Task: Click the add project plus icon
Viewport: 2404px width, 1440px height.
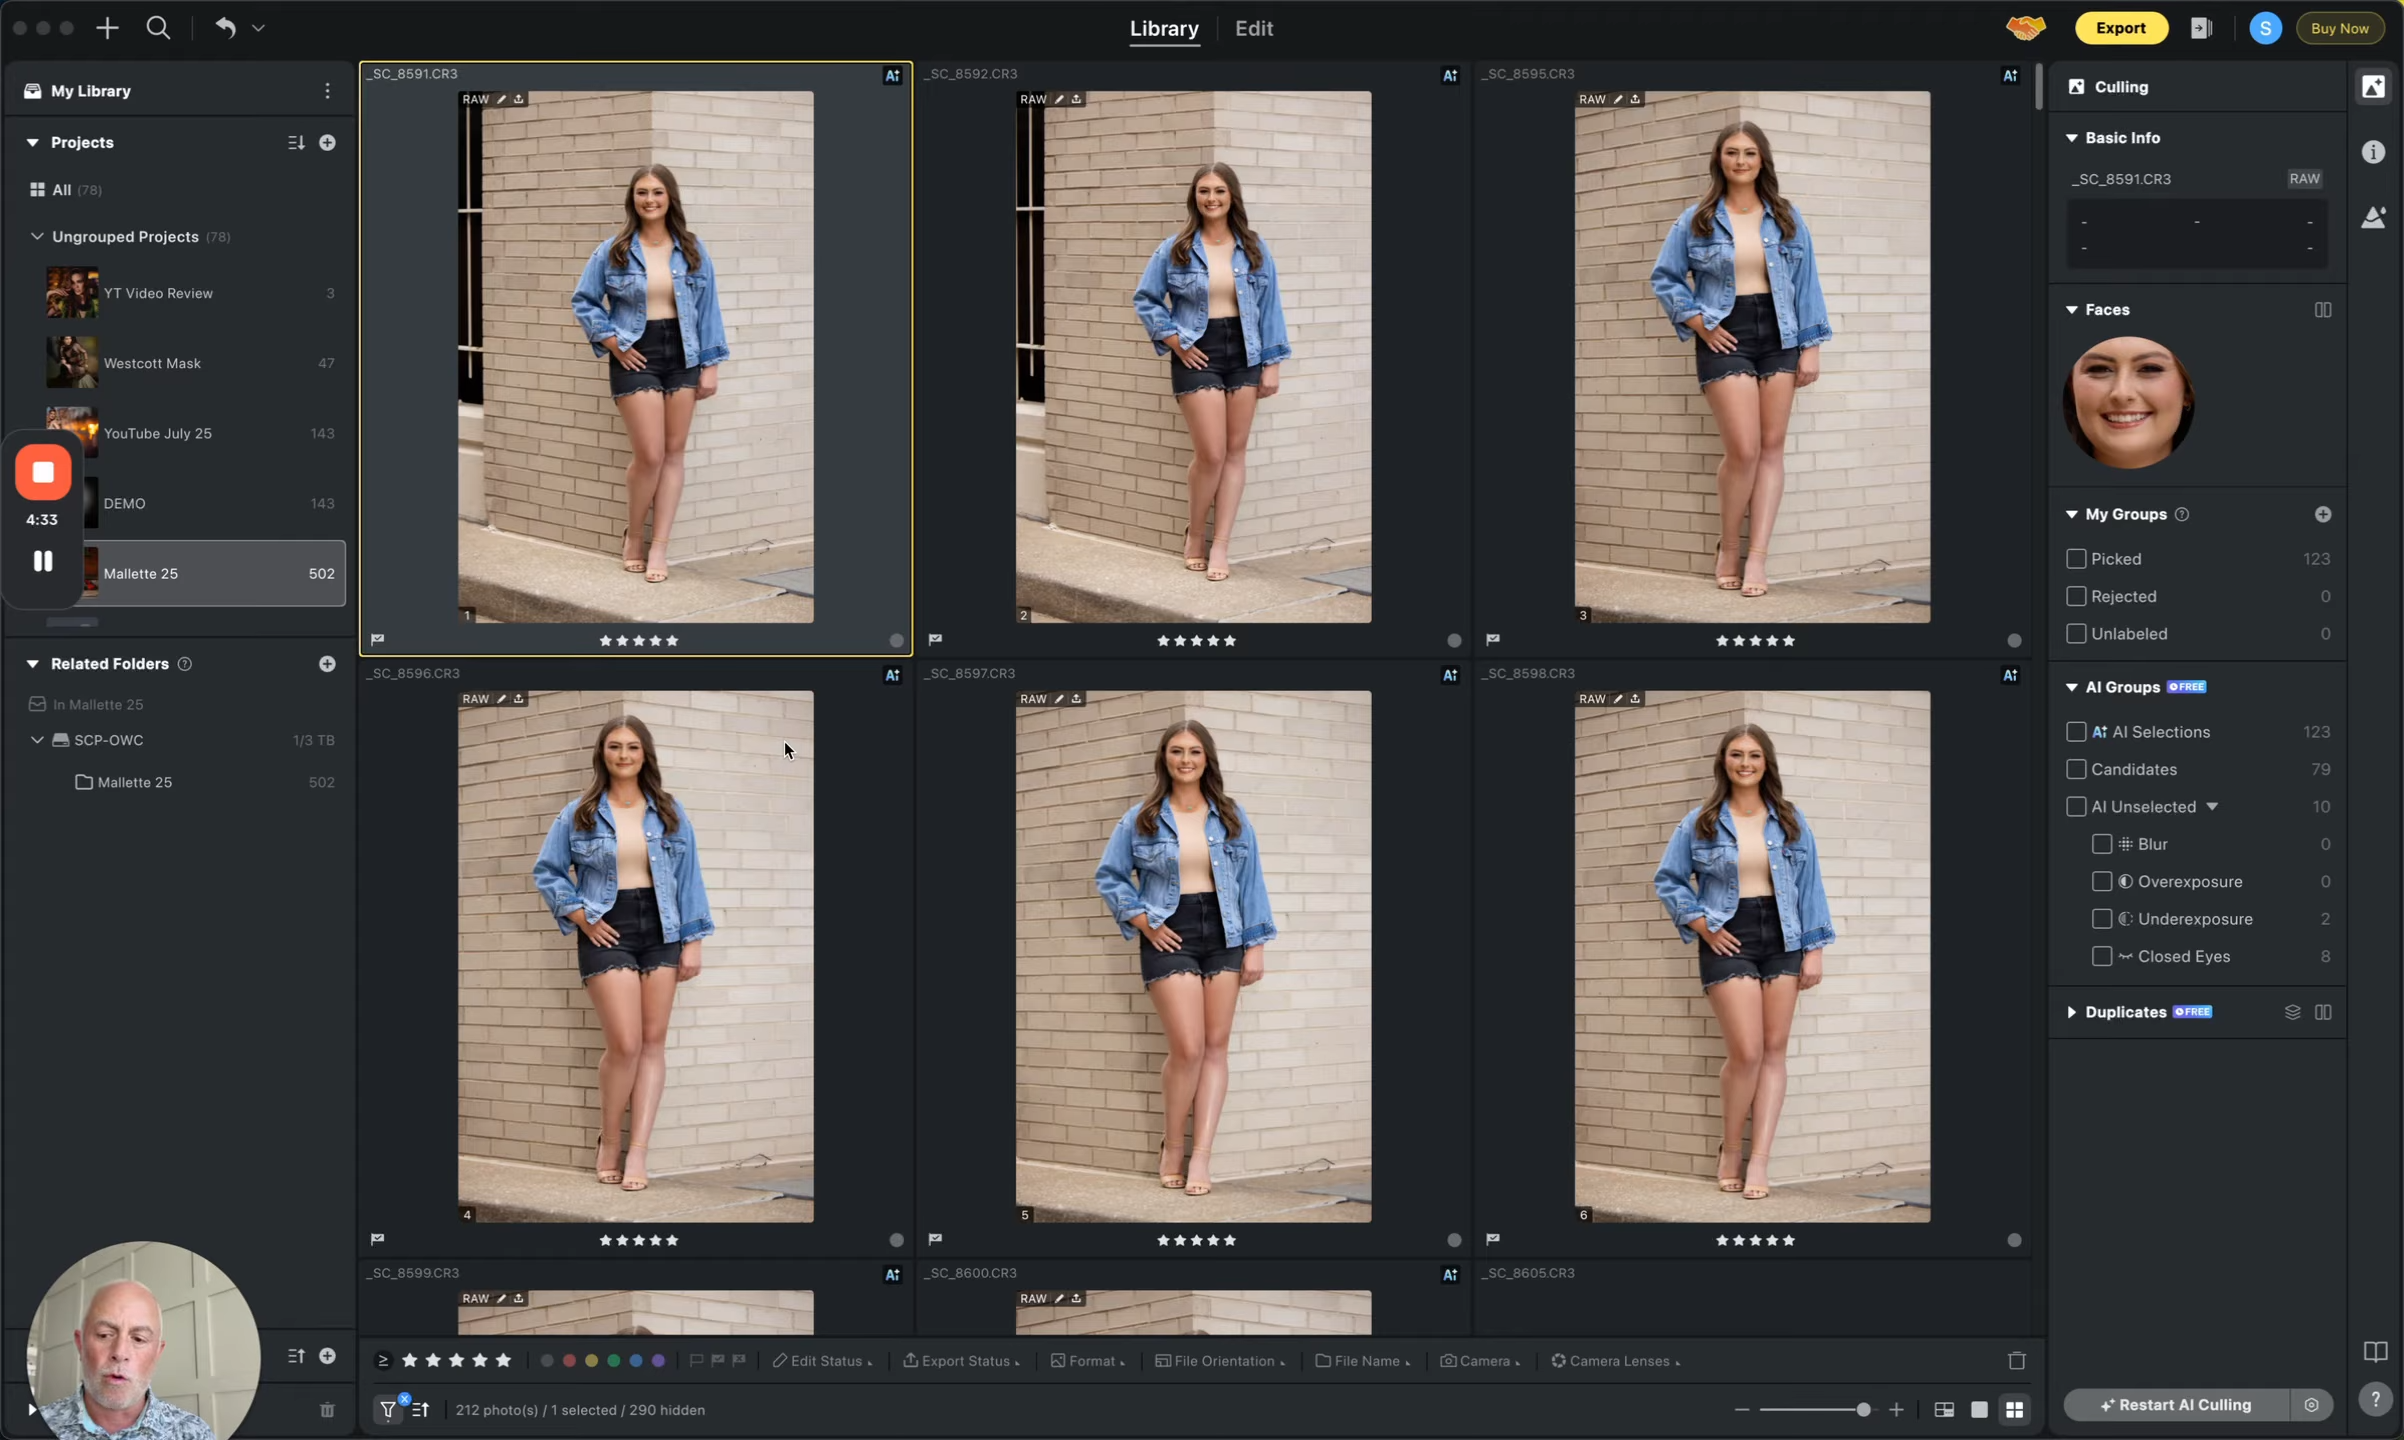Action: tap(327, 143)
